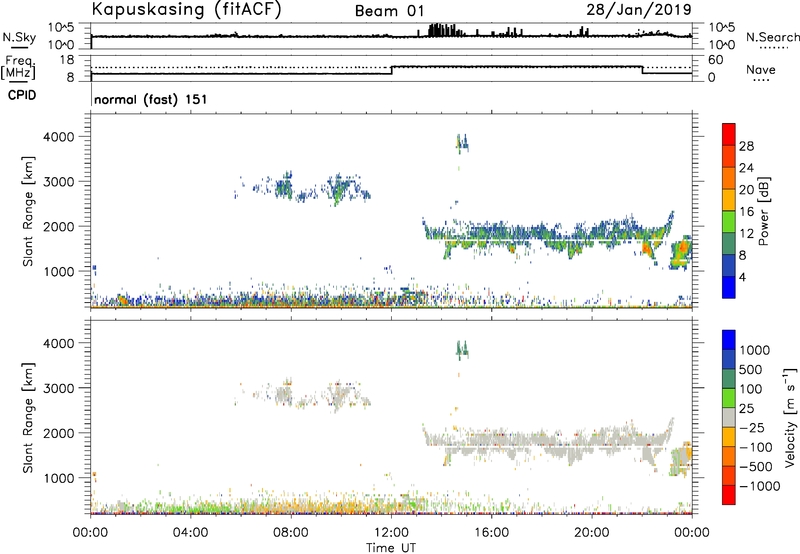The width and height of the screenshot is (800, 554).
Task: Click the "Velocity [m s⁻¹]" colorbar title
Action: pyautogui.click(x=790, y=417)
